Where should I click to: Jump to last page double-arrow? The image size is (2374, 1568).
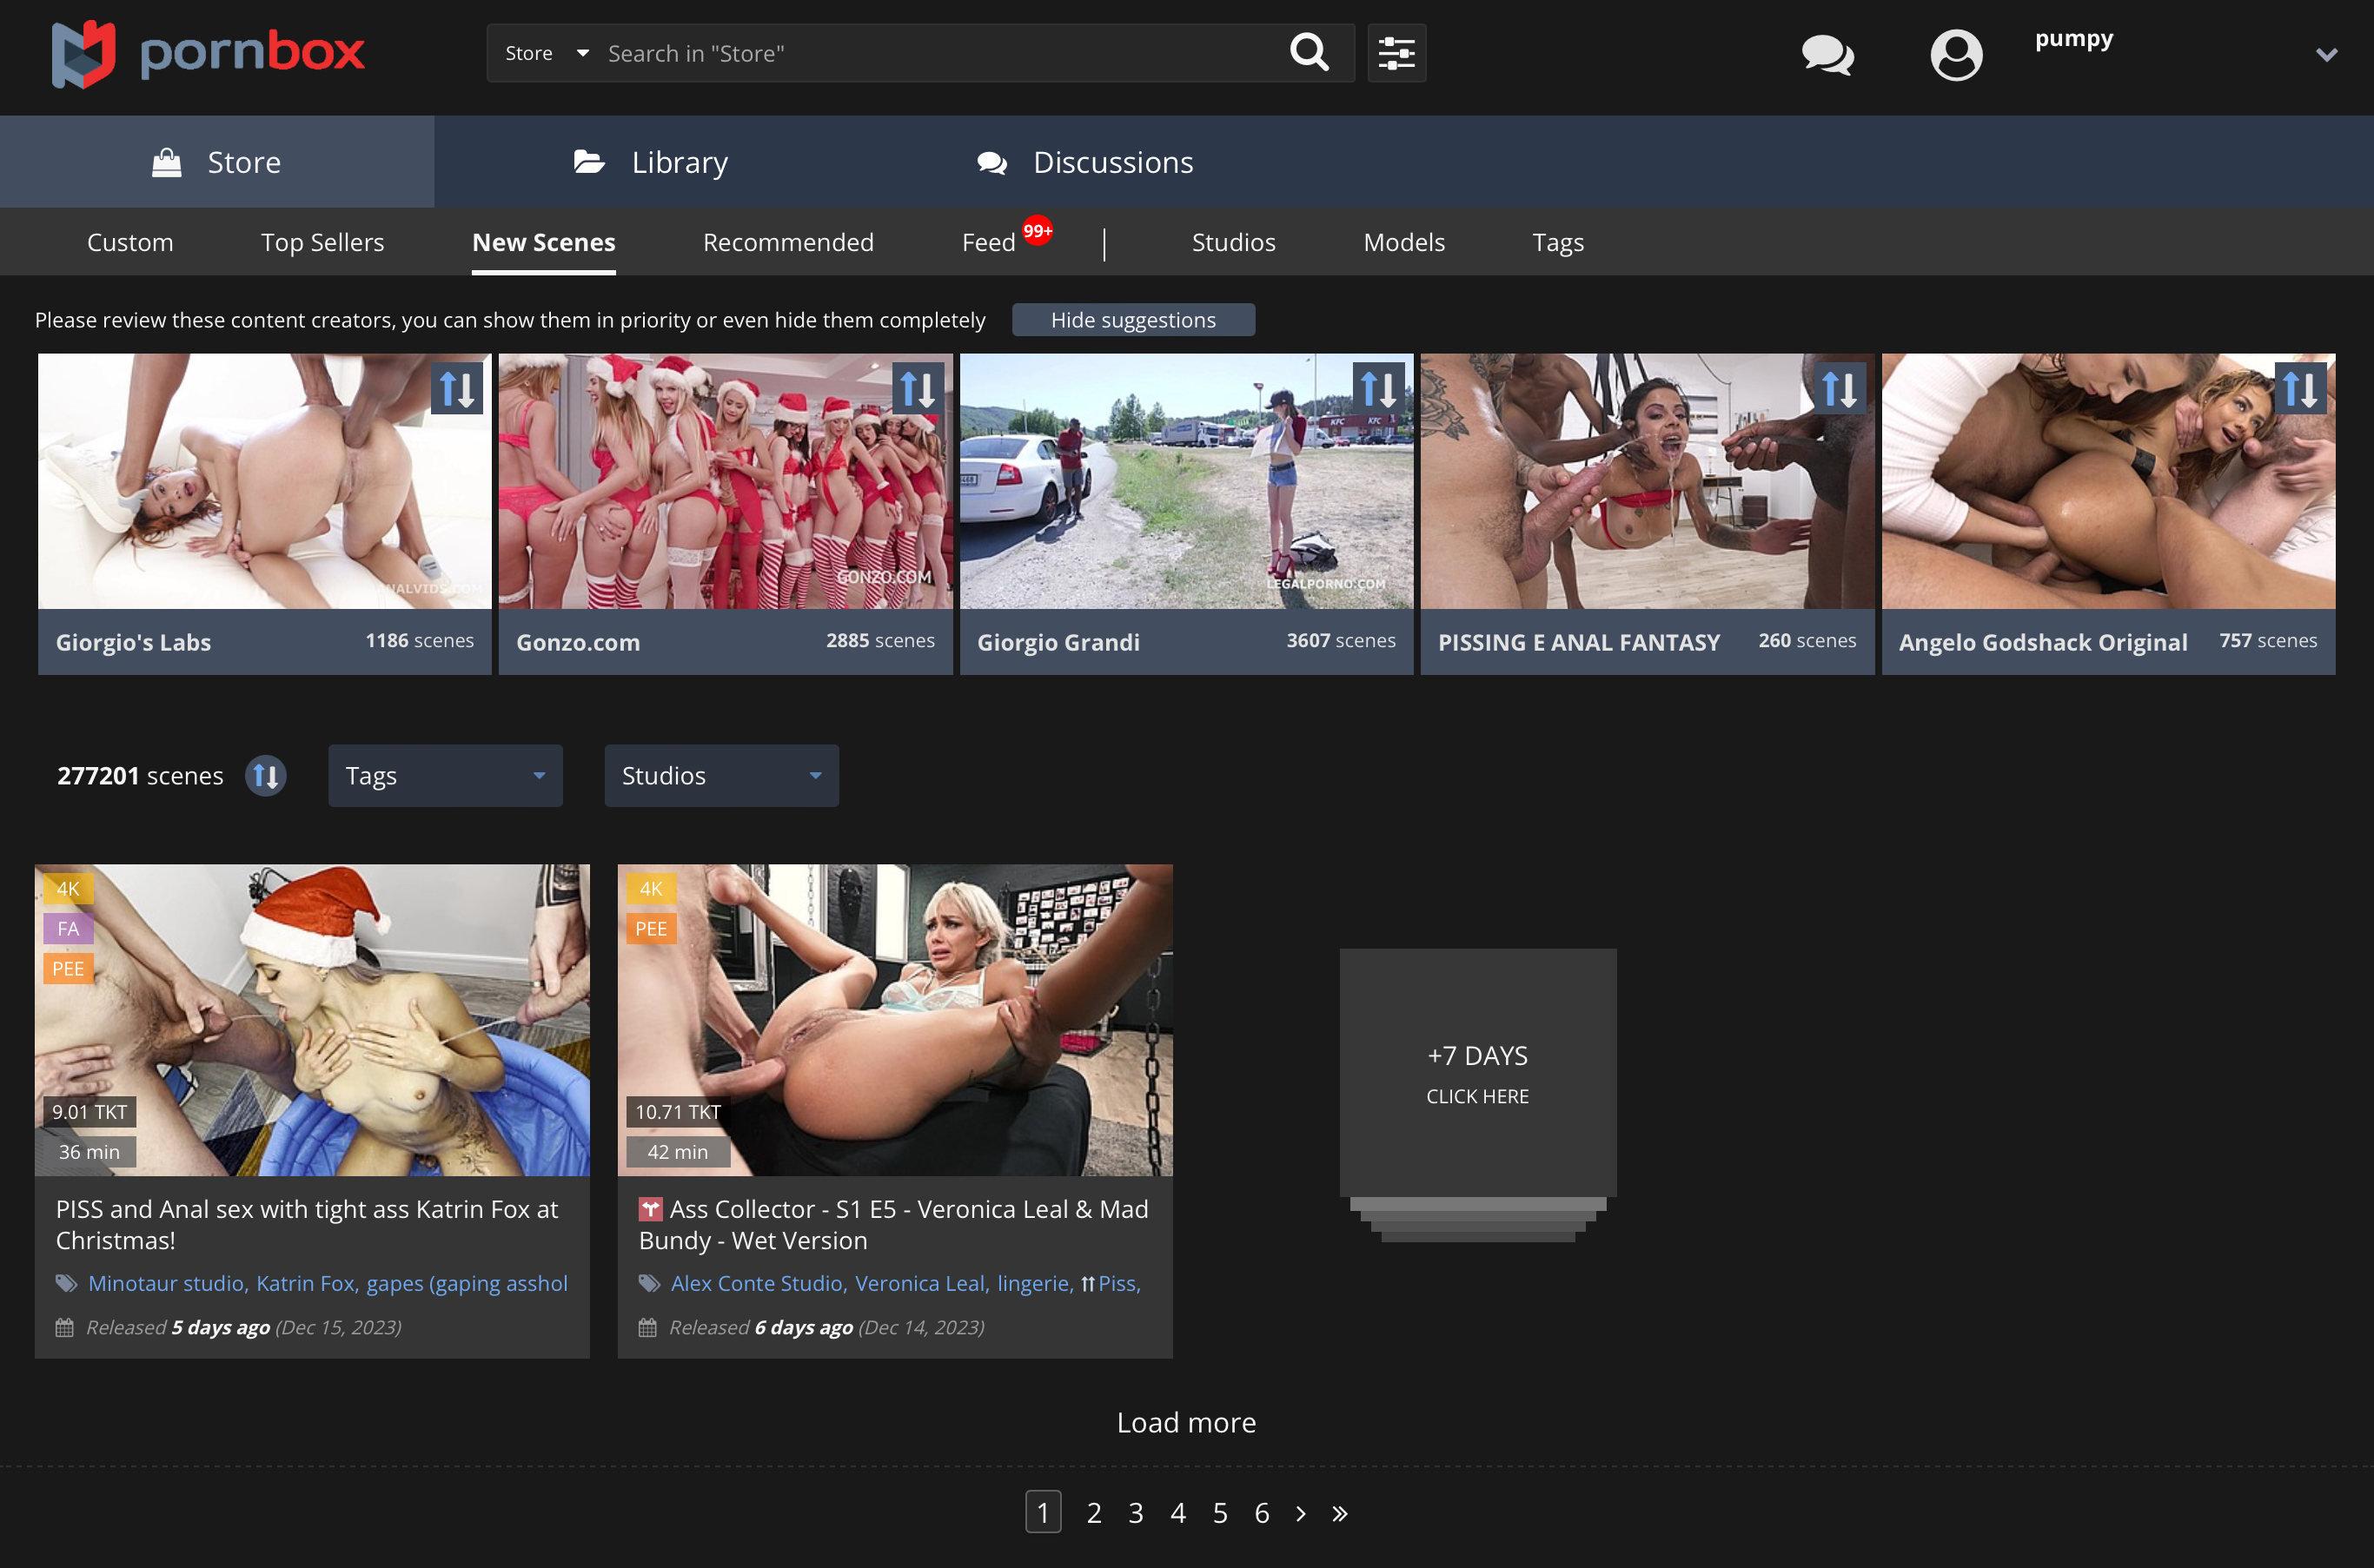point(1340,1513)
